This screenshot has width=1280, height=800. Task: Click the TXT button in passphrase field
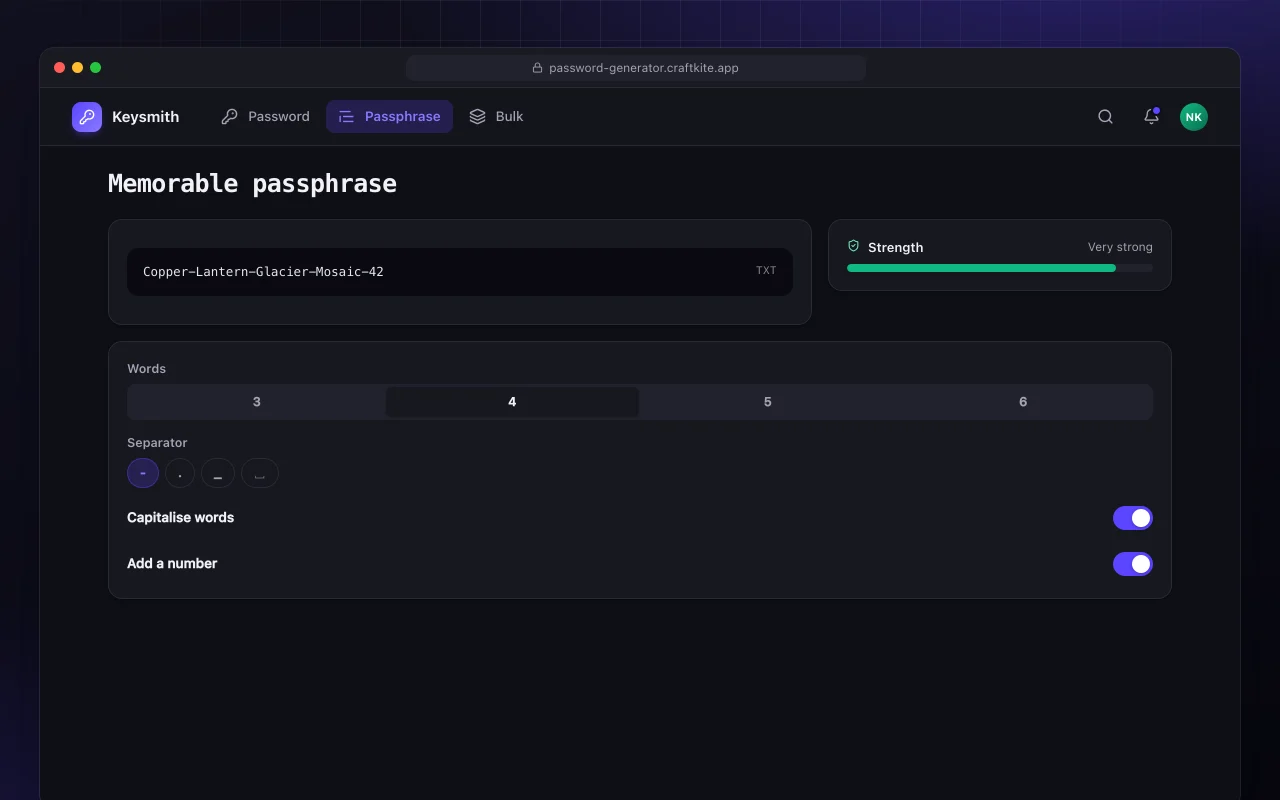[x=766, y=271]
